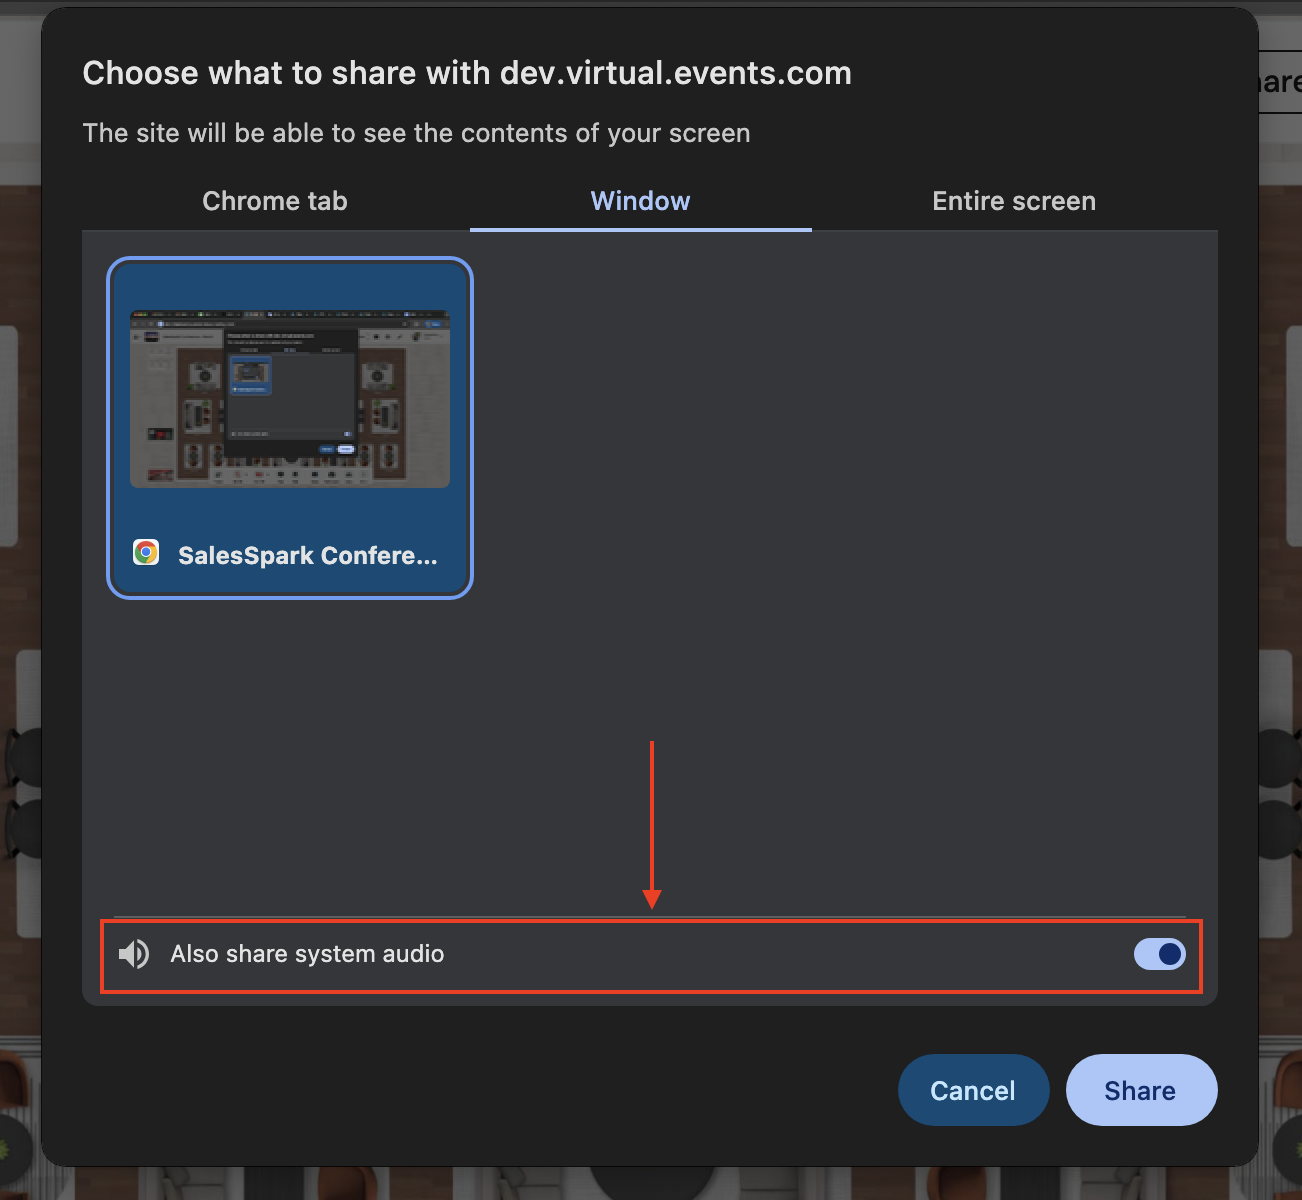Click the 'Also share system audio' label

[x=307, y=954]
